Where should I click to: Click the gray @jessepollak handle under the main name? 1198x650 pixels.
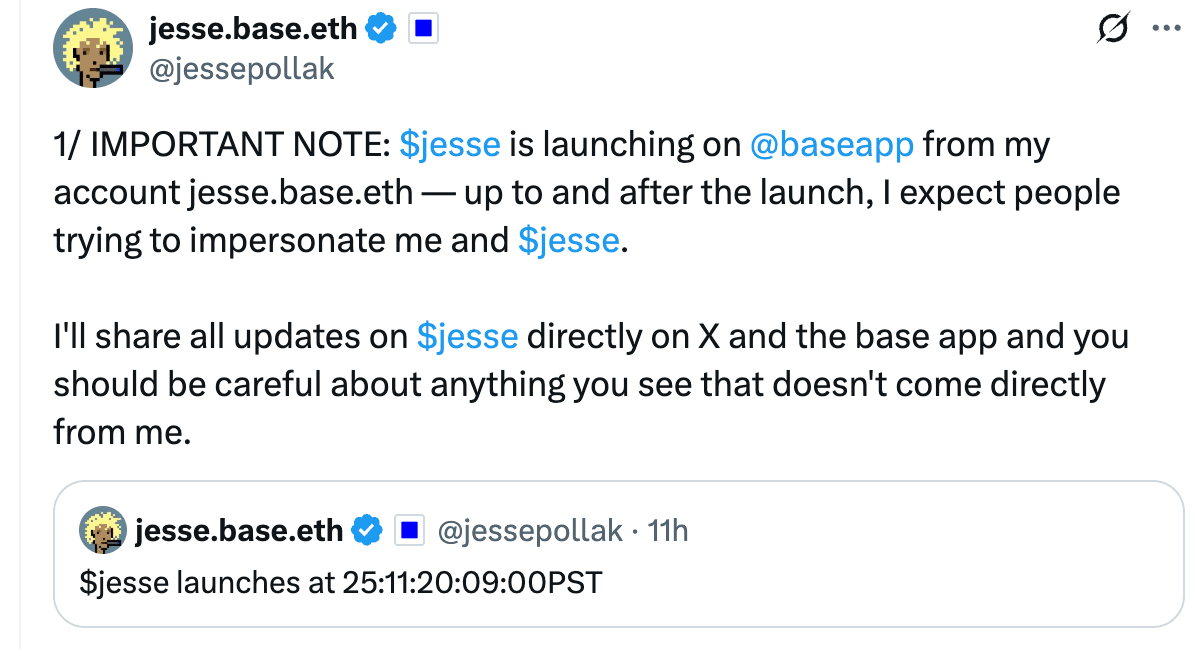(241, 68)
